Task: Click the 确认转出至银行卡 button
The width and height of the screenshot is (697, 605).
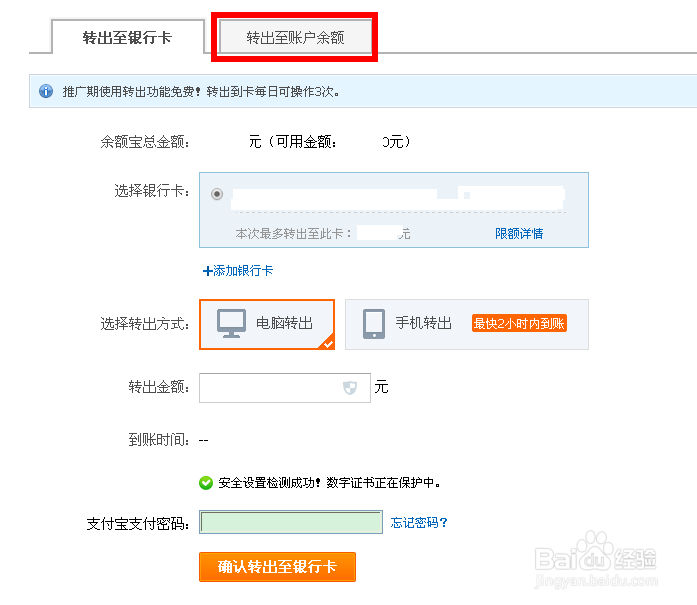Action: point(277,567)
